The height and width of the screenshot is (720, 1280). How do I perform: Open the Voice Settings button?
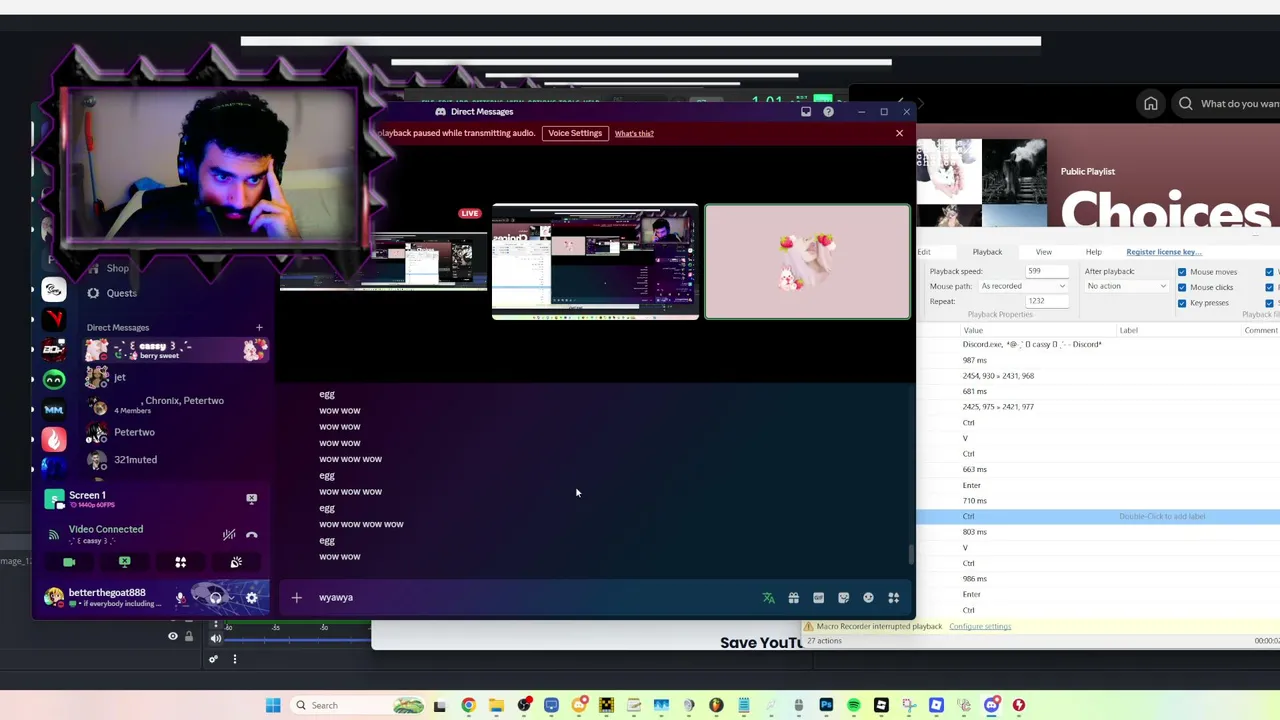(x=575, y=133)
